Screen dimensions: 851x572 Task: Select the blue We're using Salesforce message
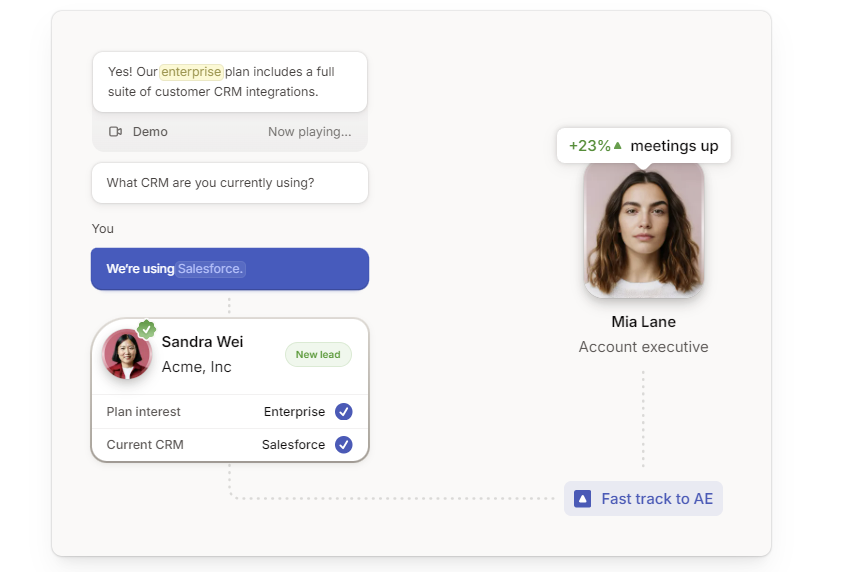point(230,269)
